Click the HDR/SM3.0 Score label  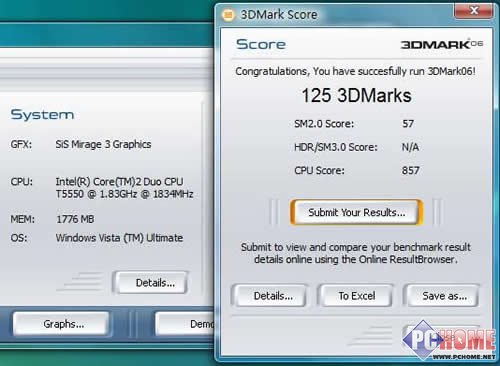tap(336, 147)
